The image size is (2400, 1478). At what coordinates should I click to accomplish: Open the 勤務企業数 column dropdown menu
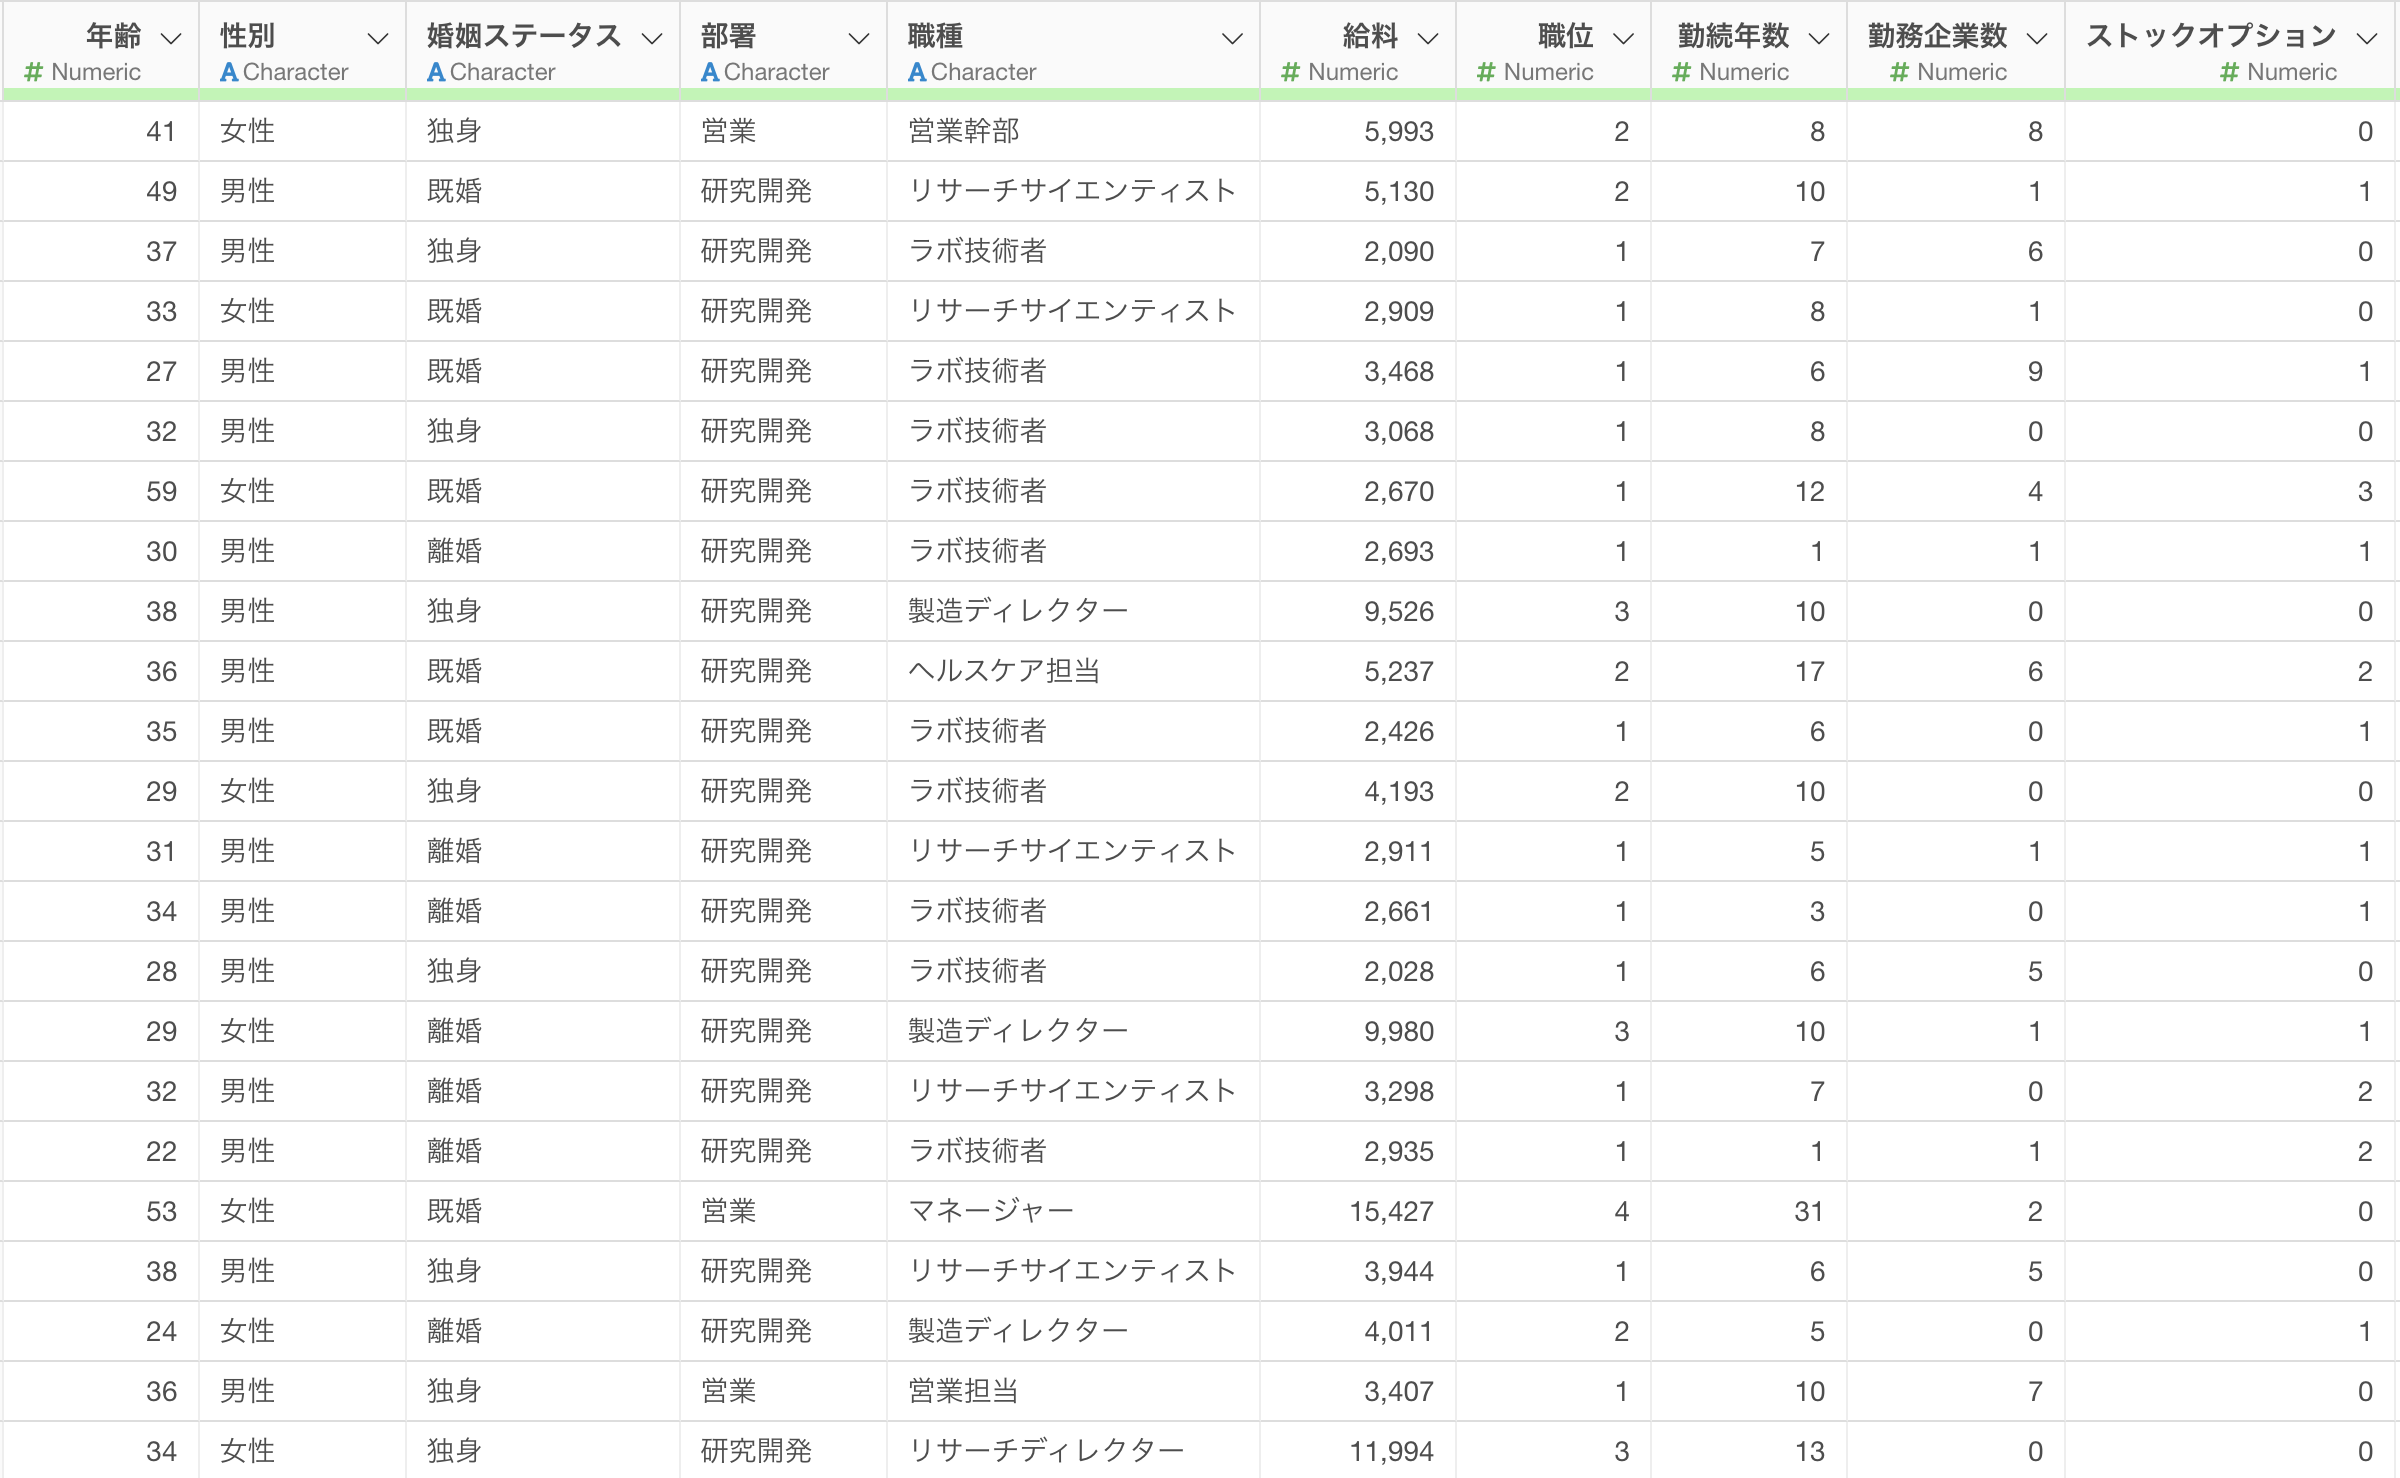pos(2037,38)
